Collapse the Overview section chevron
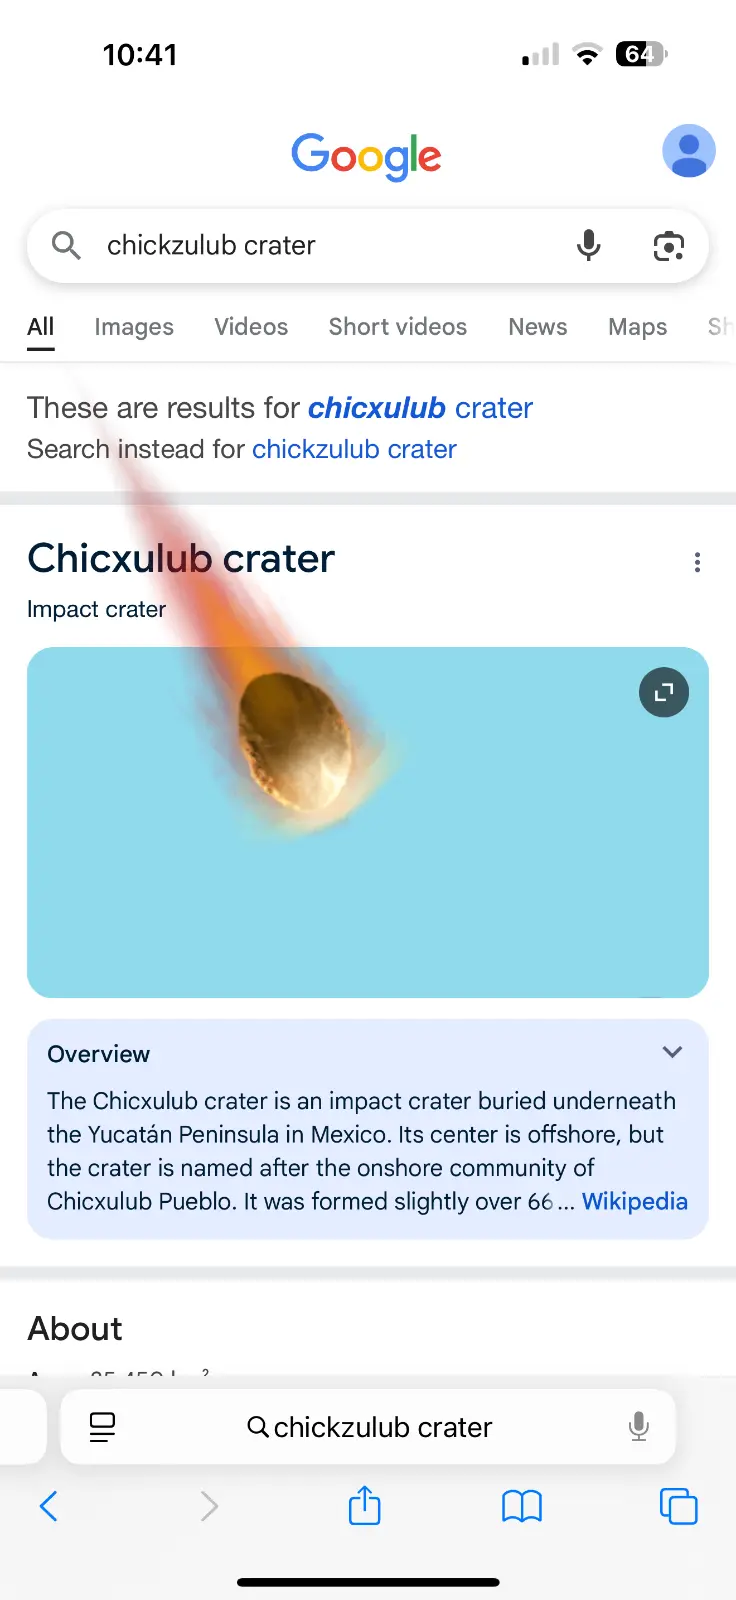736x1600 pixels. (672, 1052)
